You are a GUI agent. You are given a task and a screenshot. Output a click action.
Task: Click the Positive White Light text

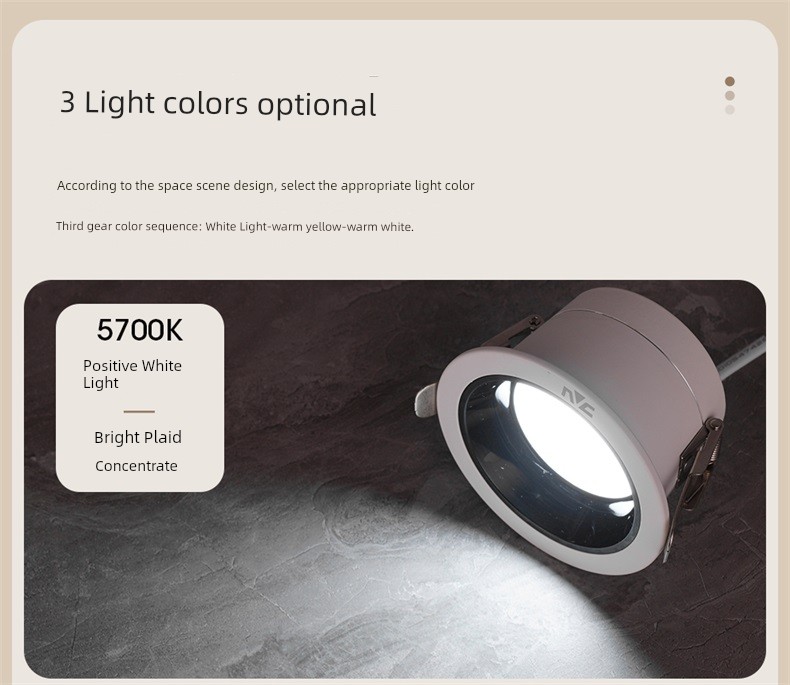tap(133, 374)
